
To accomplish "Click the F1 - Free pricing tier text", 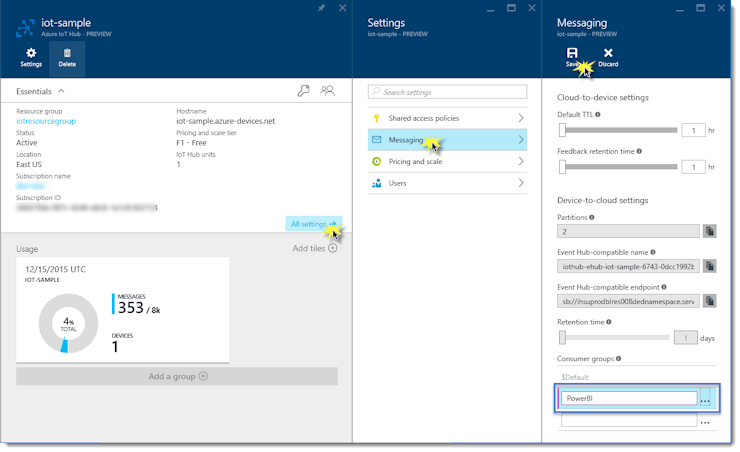I will 191,143.
